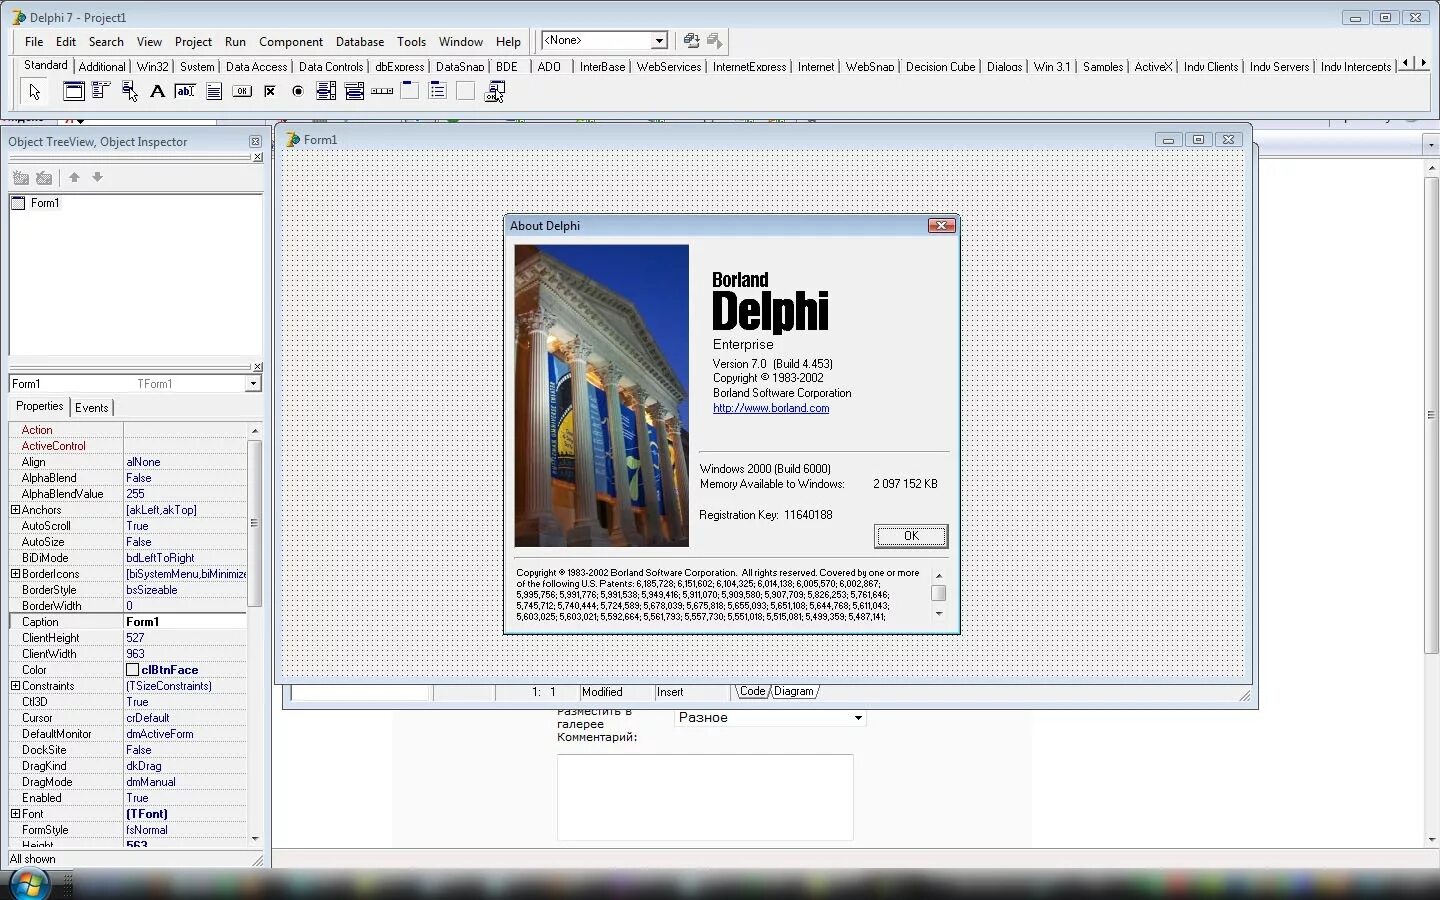Pick the ScrollBar component icon

coord(382,91)
